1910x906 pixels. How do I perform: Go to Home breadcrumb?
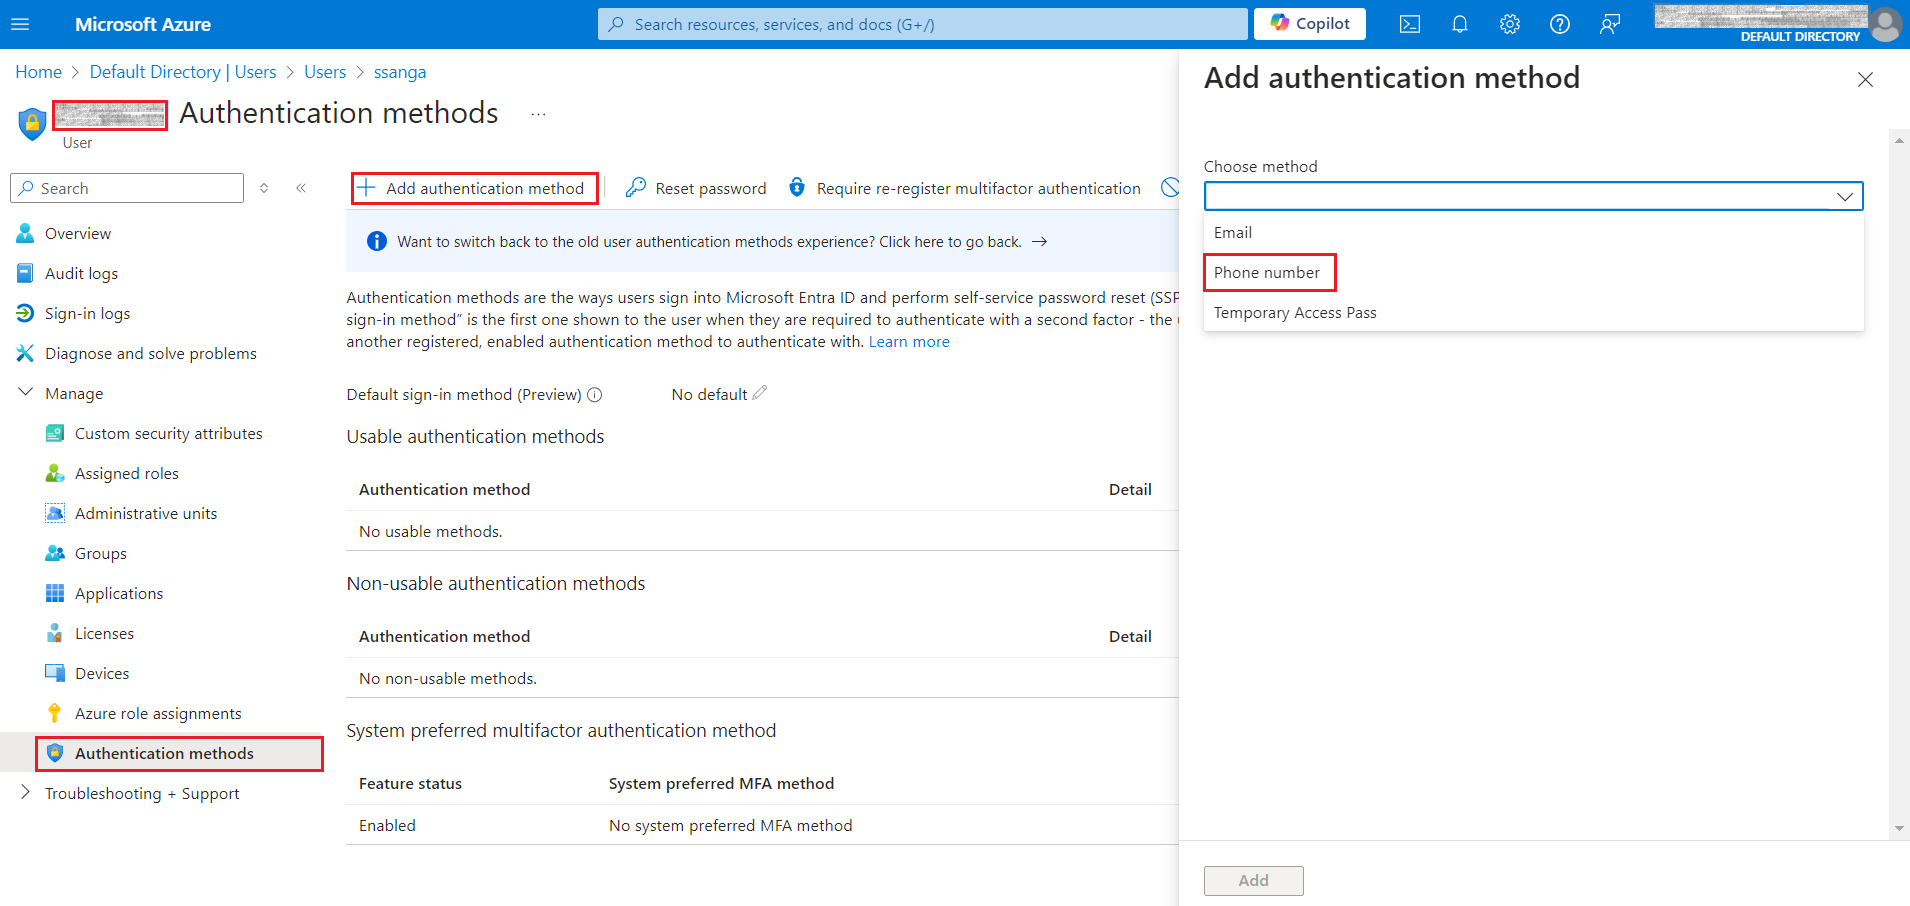(38, 72)
